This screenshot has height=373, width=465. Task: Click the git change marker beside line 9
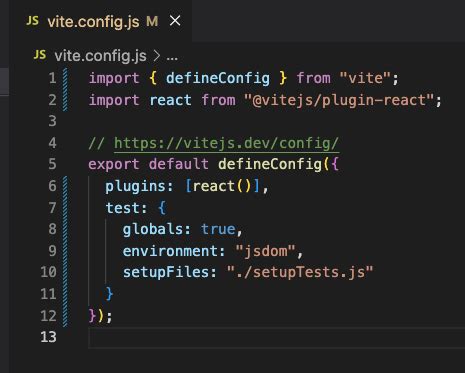[x=65, y=251]
